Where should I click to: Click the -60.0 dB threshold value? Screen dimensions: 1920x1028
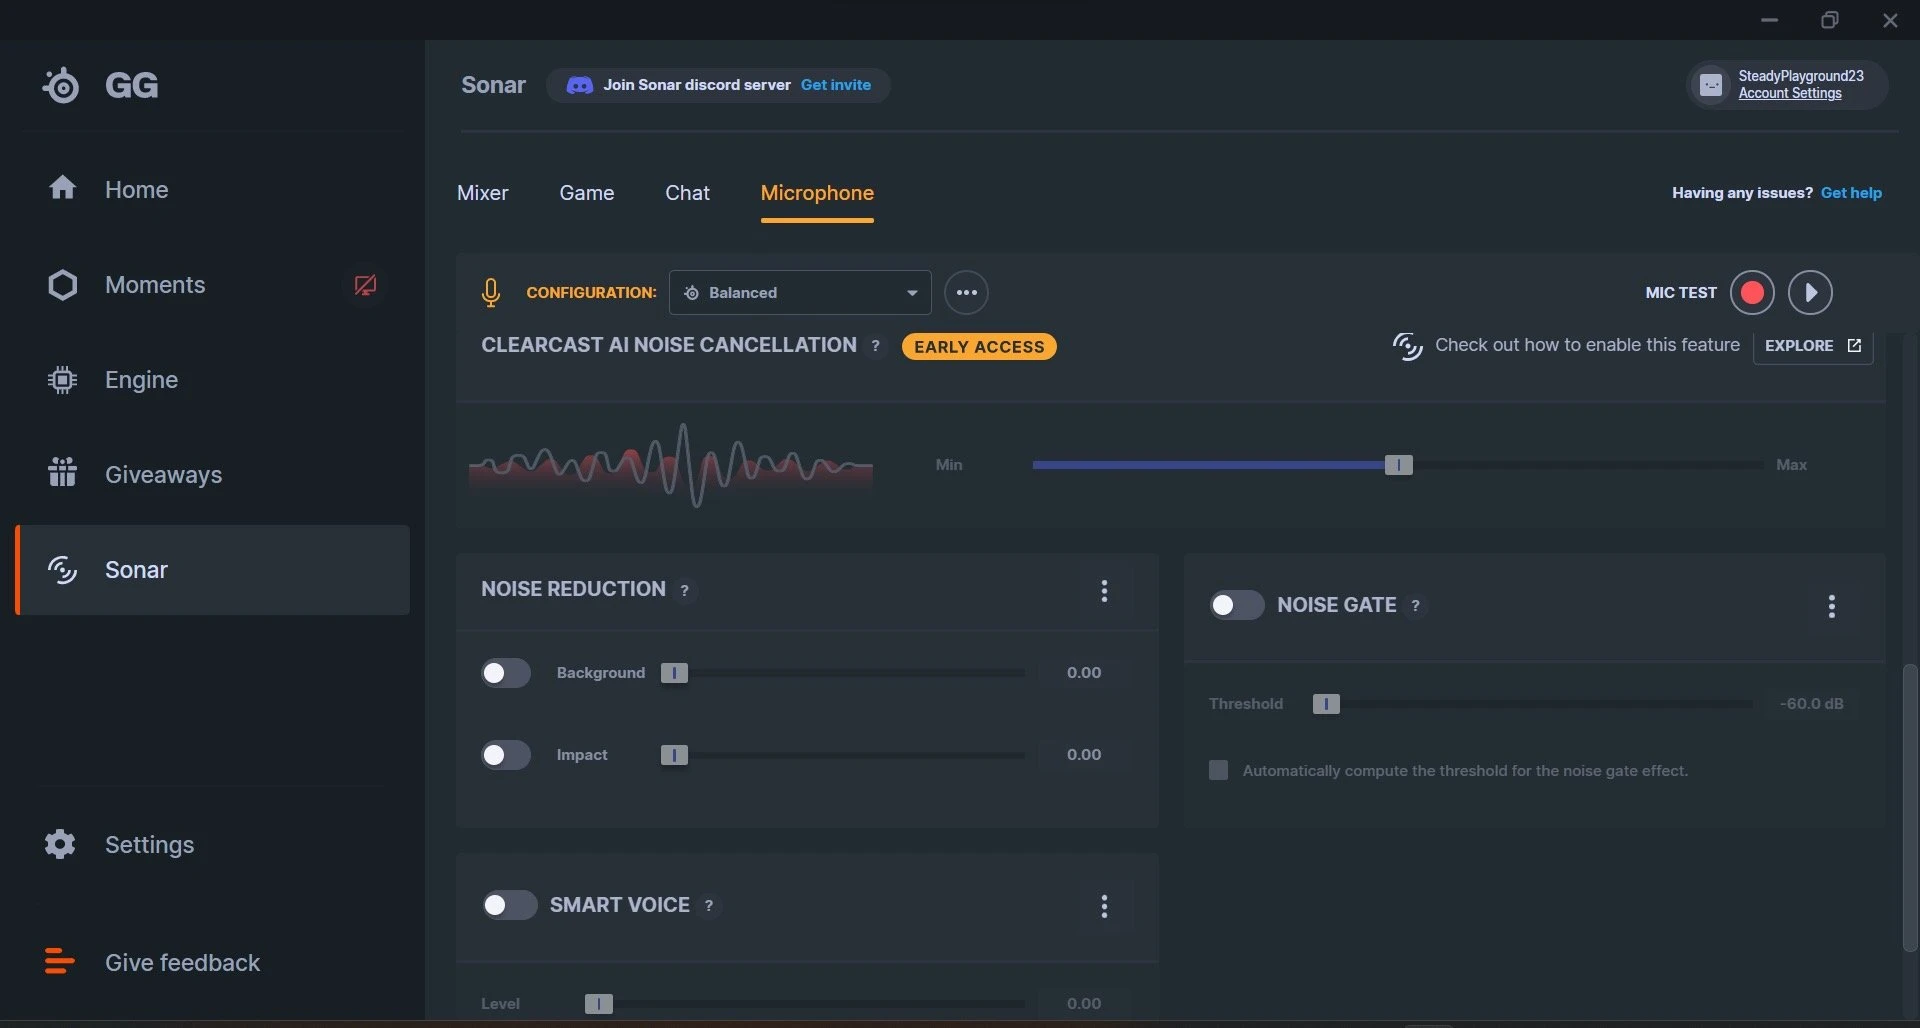1812,704
